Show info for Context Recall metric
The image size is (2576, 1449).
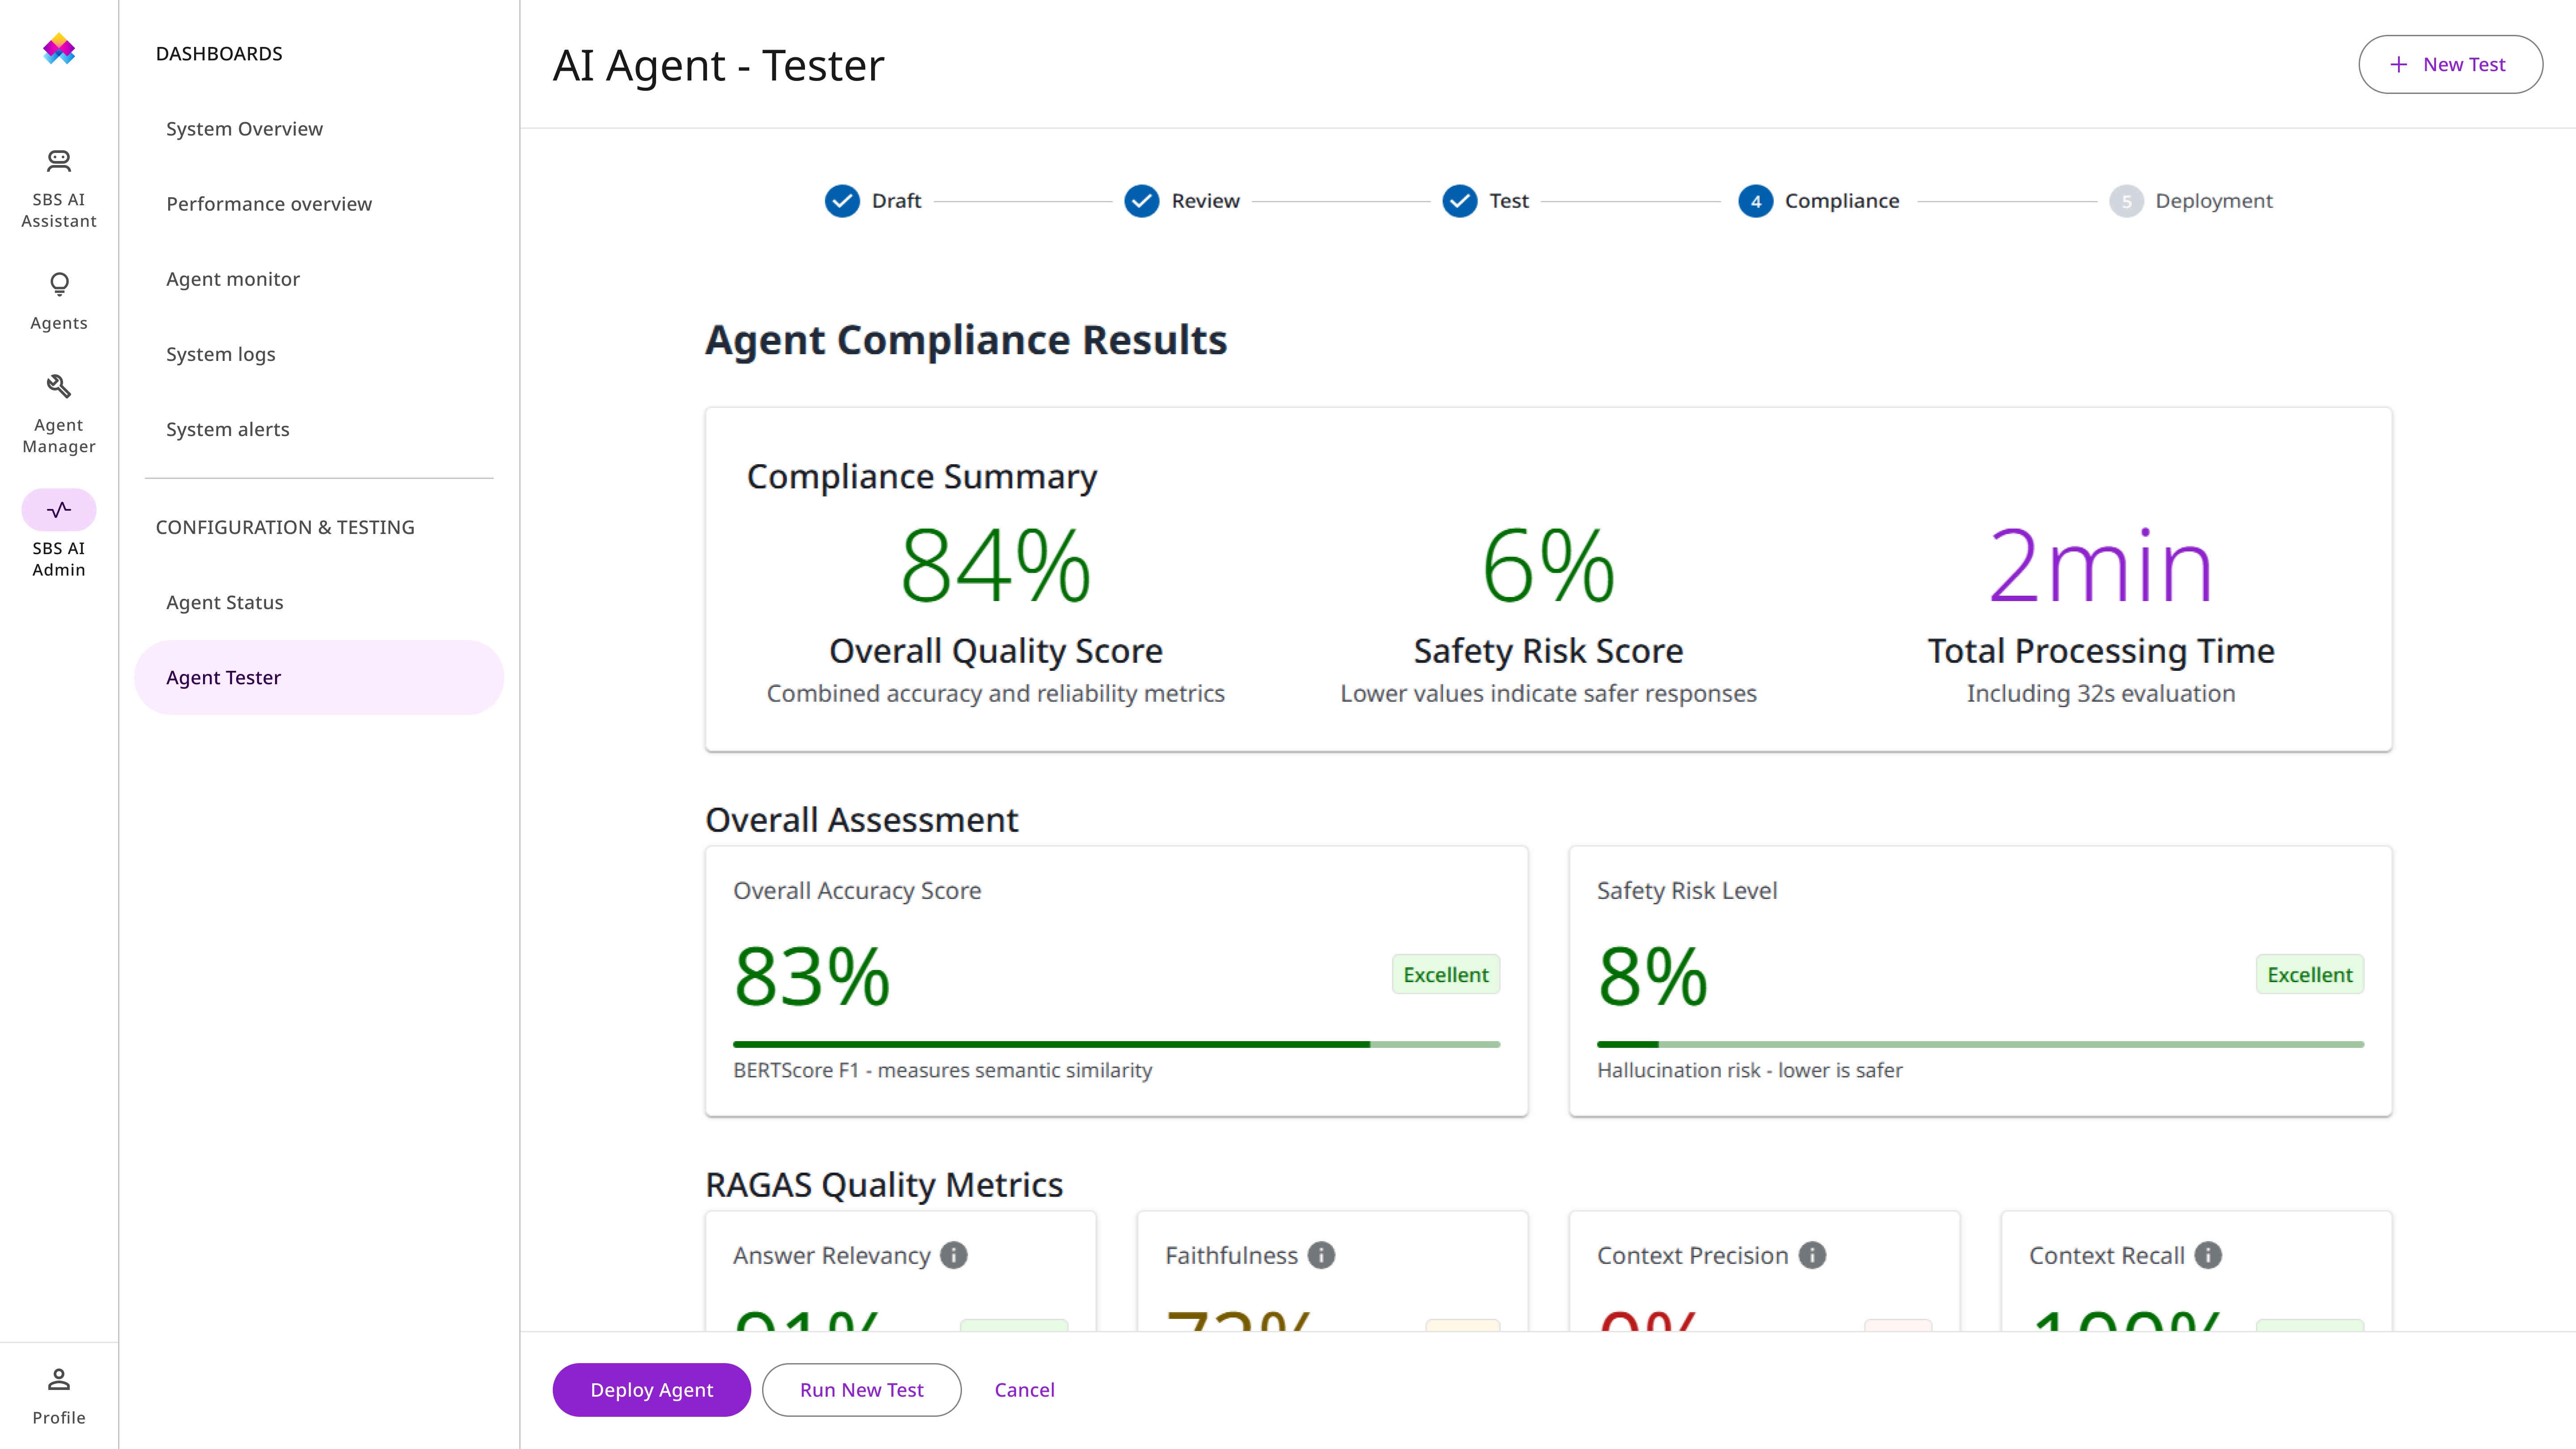2208,1255
